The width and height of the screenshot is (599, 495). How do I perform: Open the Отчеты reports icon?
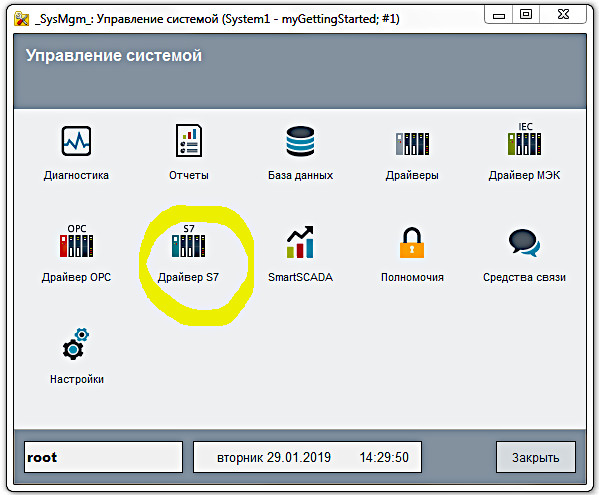click(x=189, y=141)
